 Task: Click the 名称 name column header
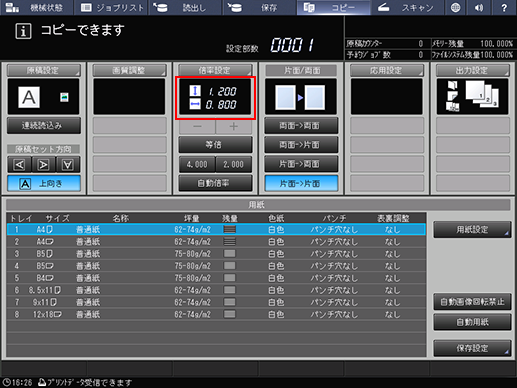(x=120, y=218)
